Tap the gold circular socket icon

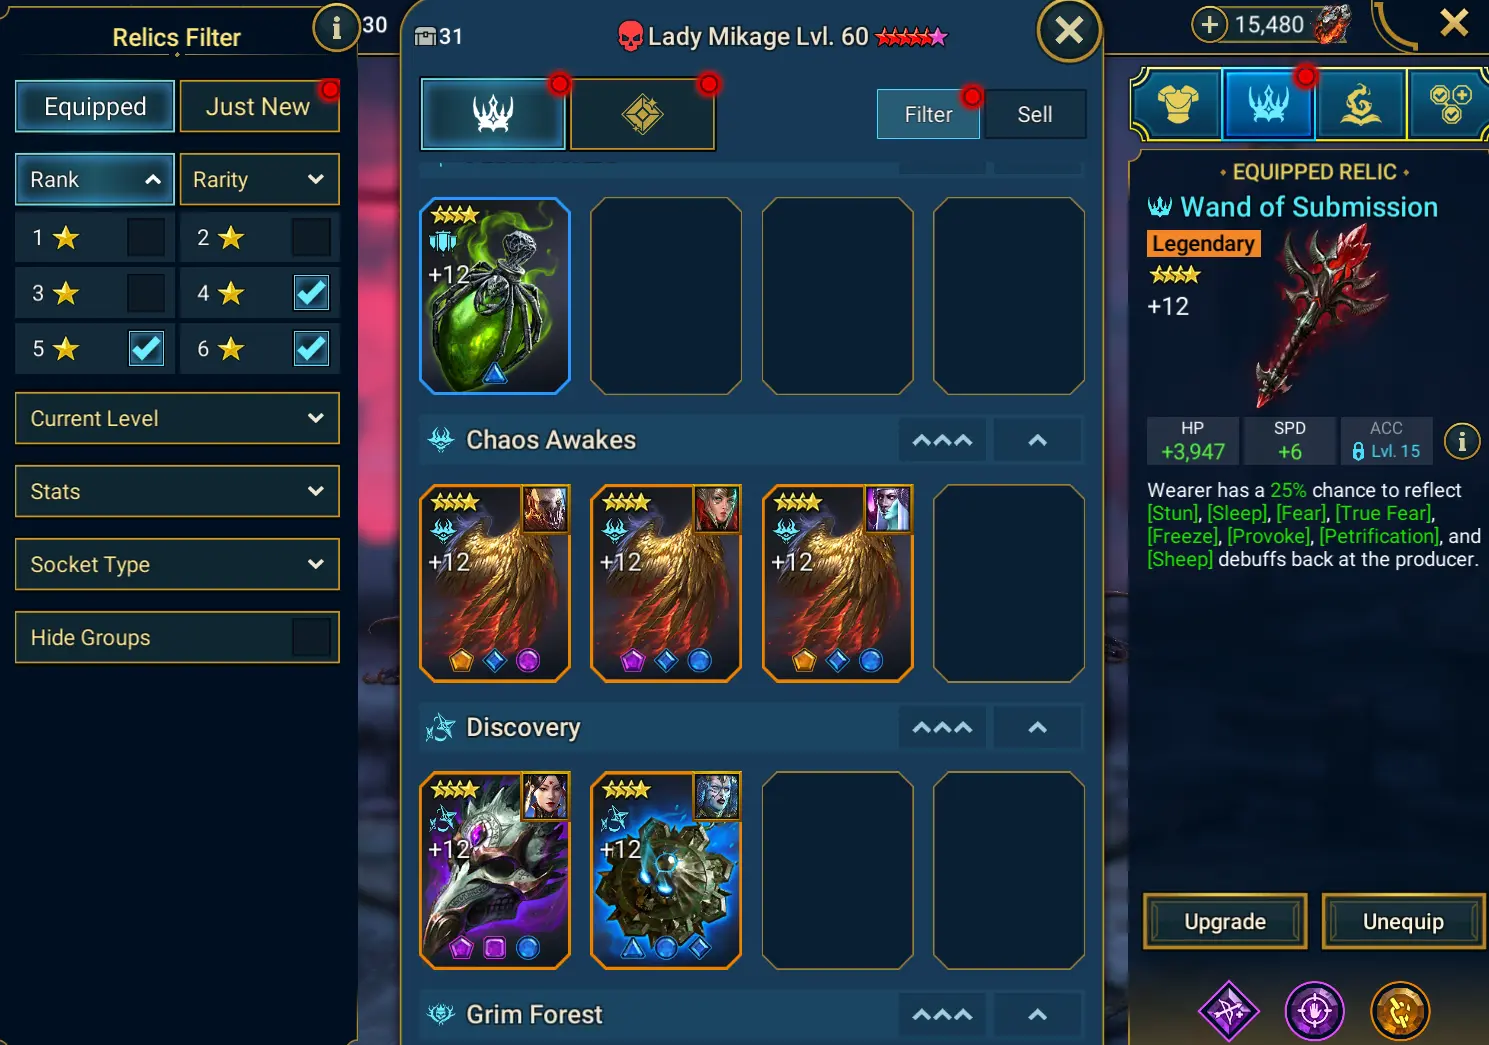(x=1400, y=1011)
